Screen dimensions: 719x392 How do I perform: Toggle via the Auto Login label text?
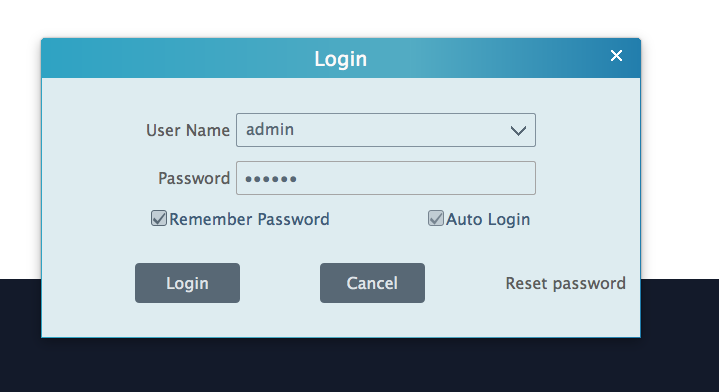[488, 220]
